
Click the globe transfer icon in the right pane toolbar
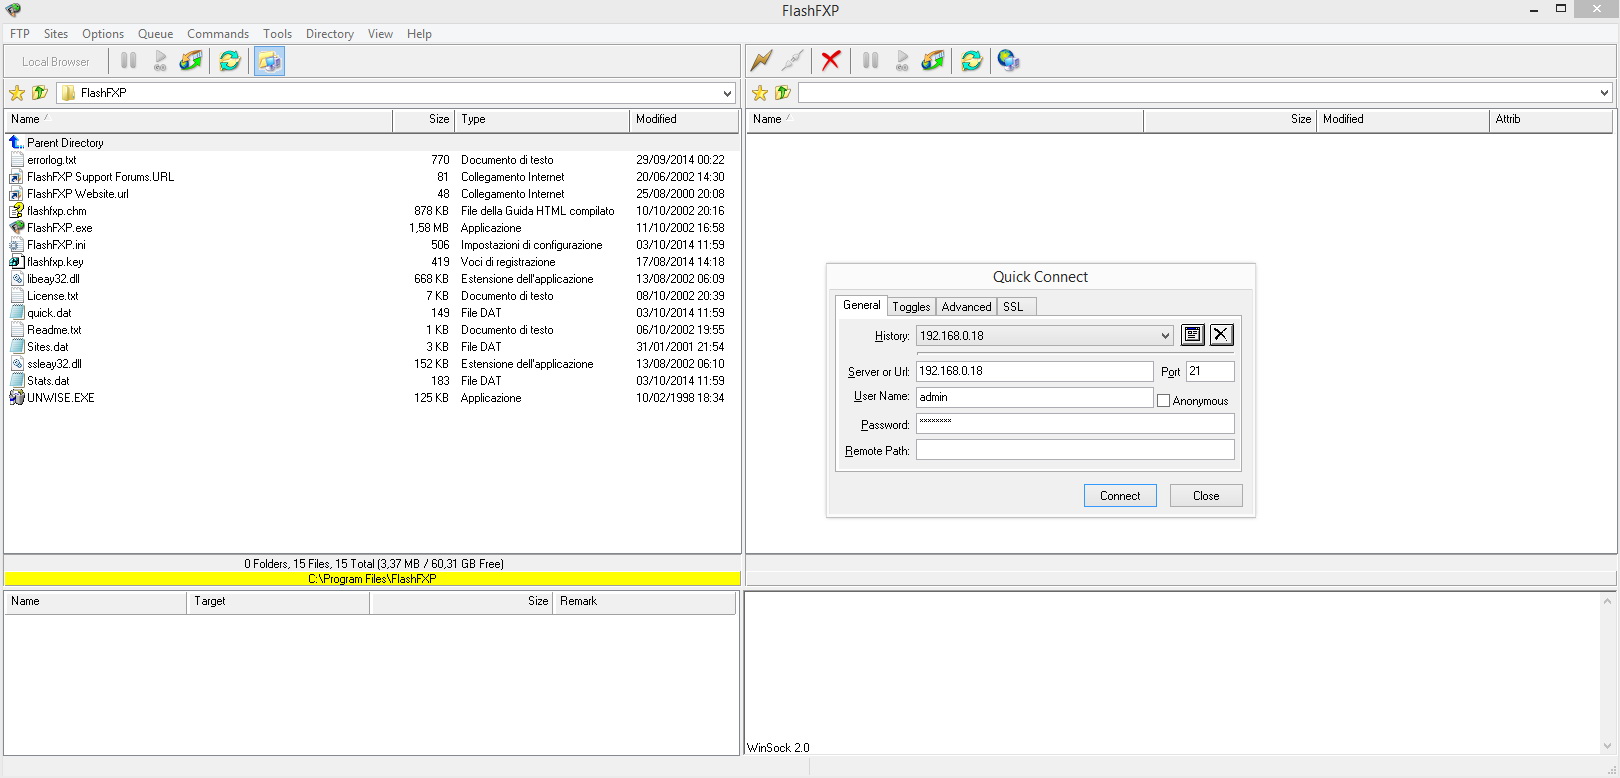pos(933,61)
